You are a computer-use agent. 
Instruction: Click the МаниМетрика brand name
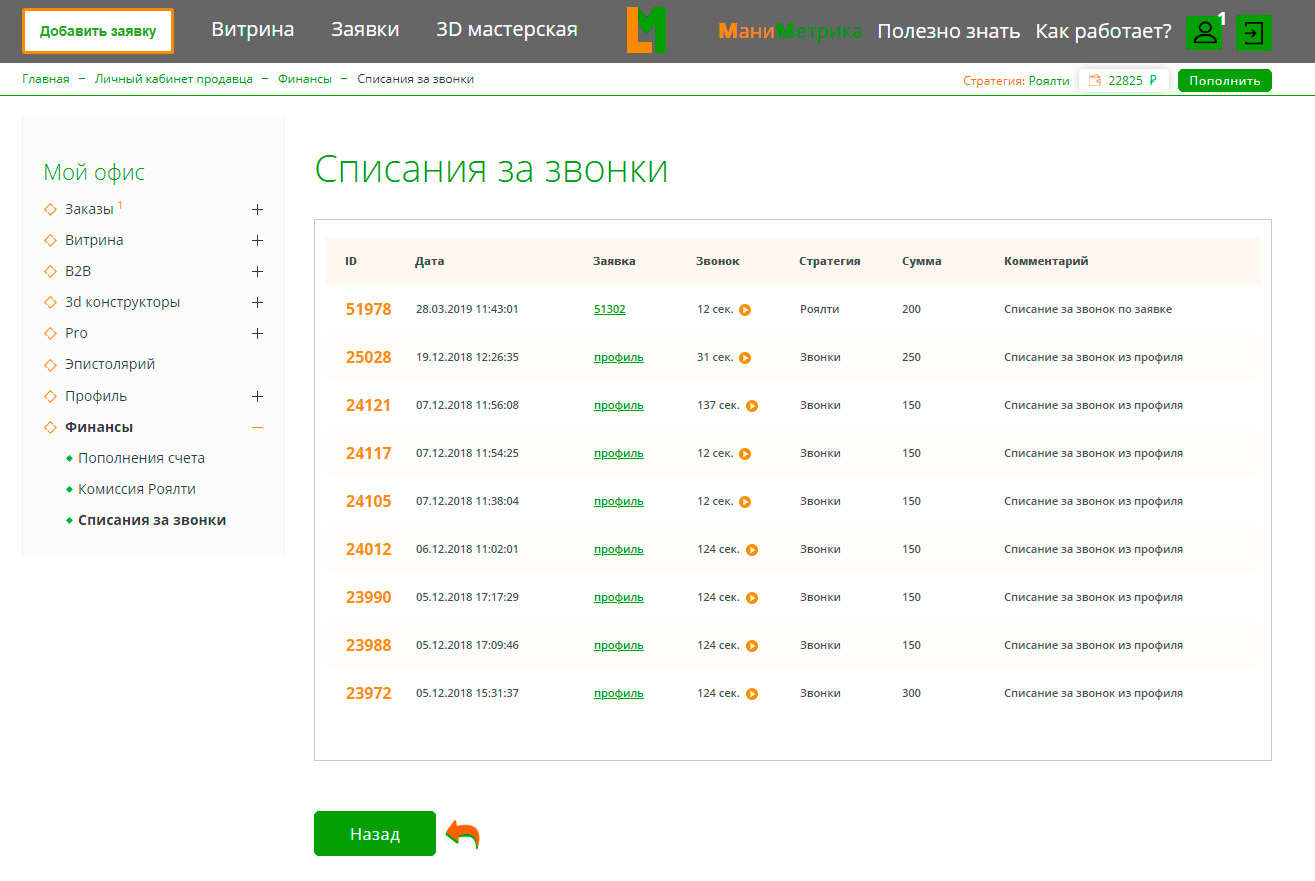[x=790, y=31]
